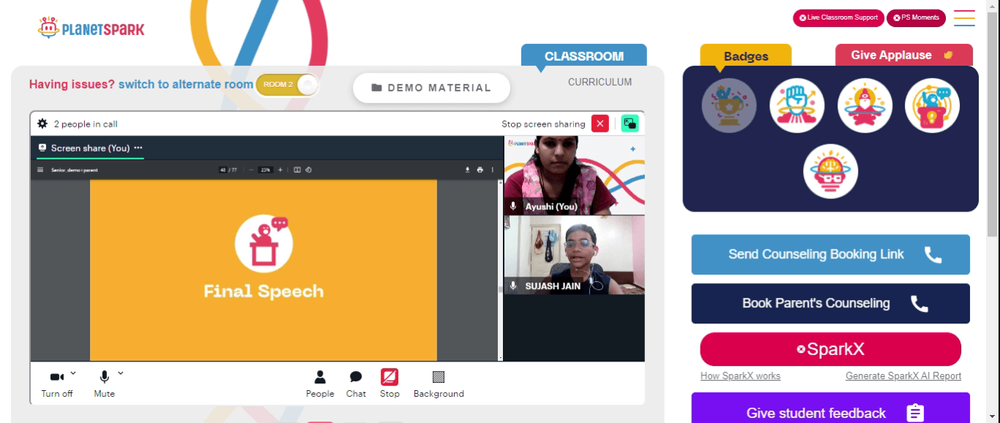Toggle the PDF sidebar menu icon

point(41,170)
